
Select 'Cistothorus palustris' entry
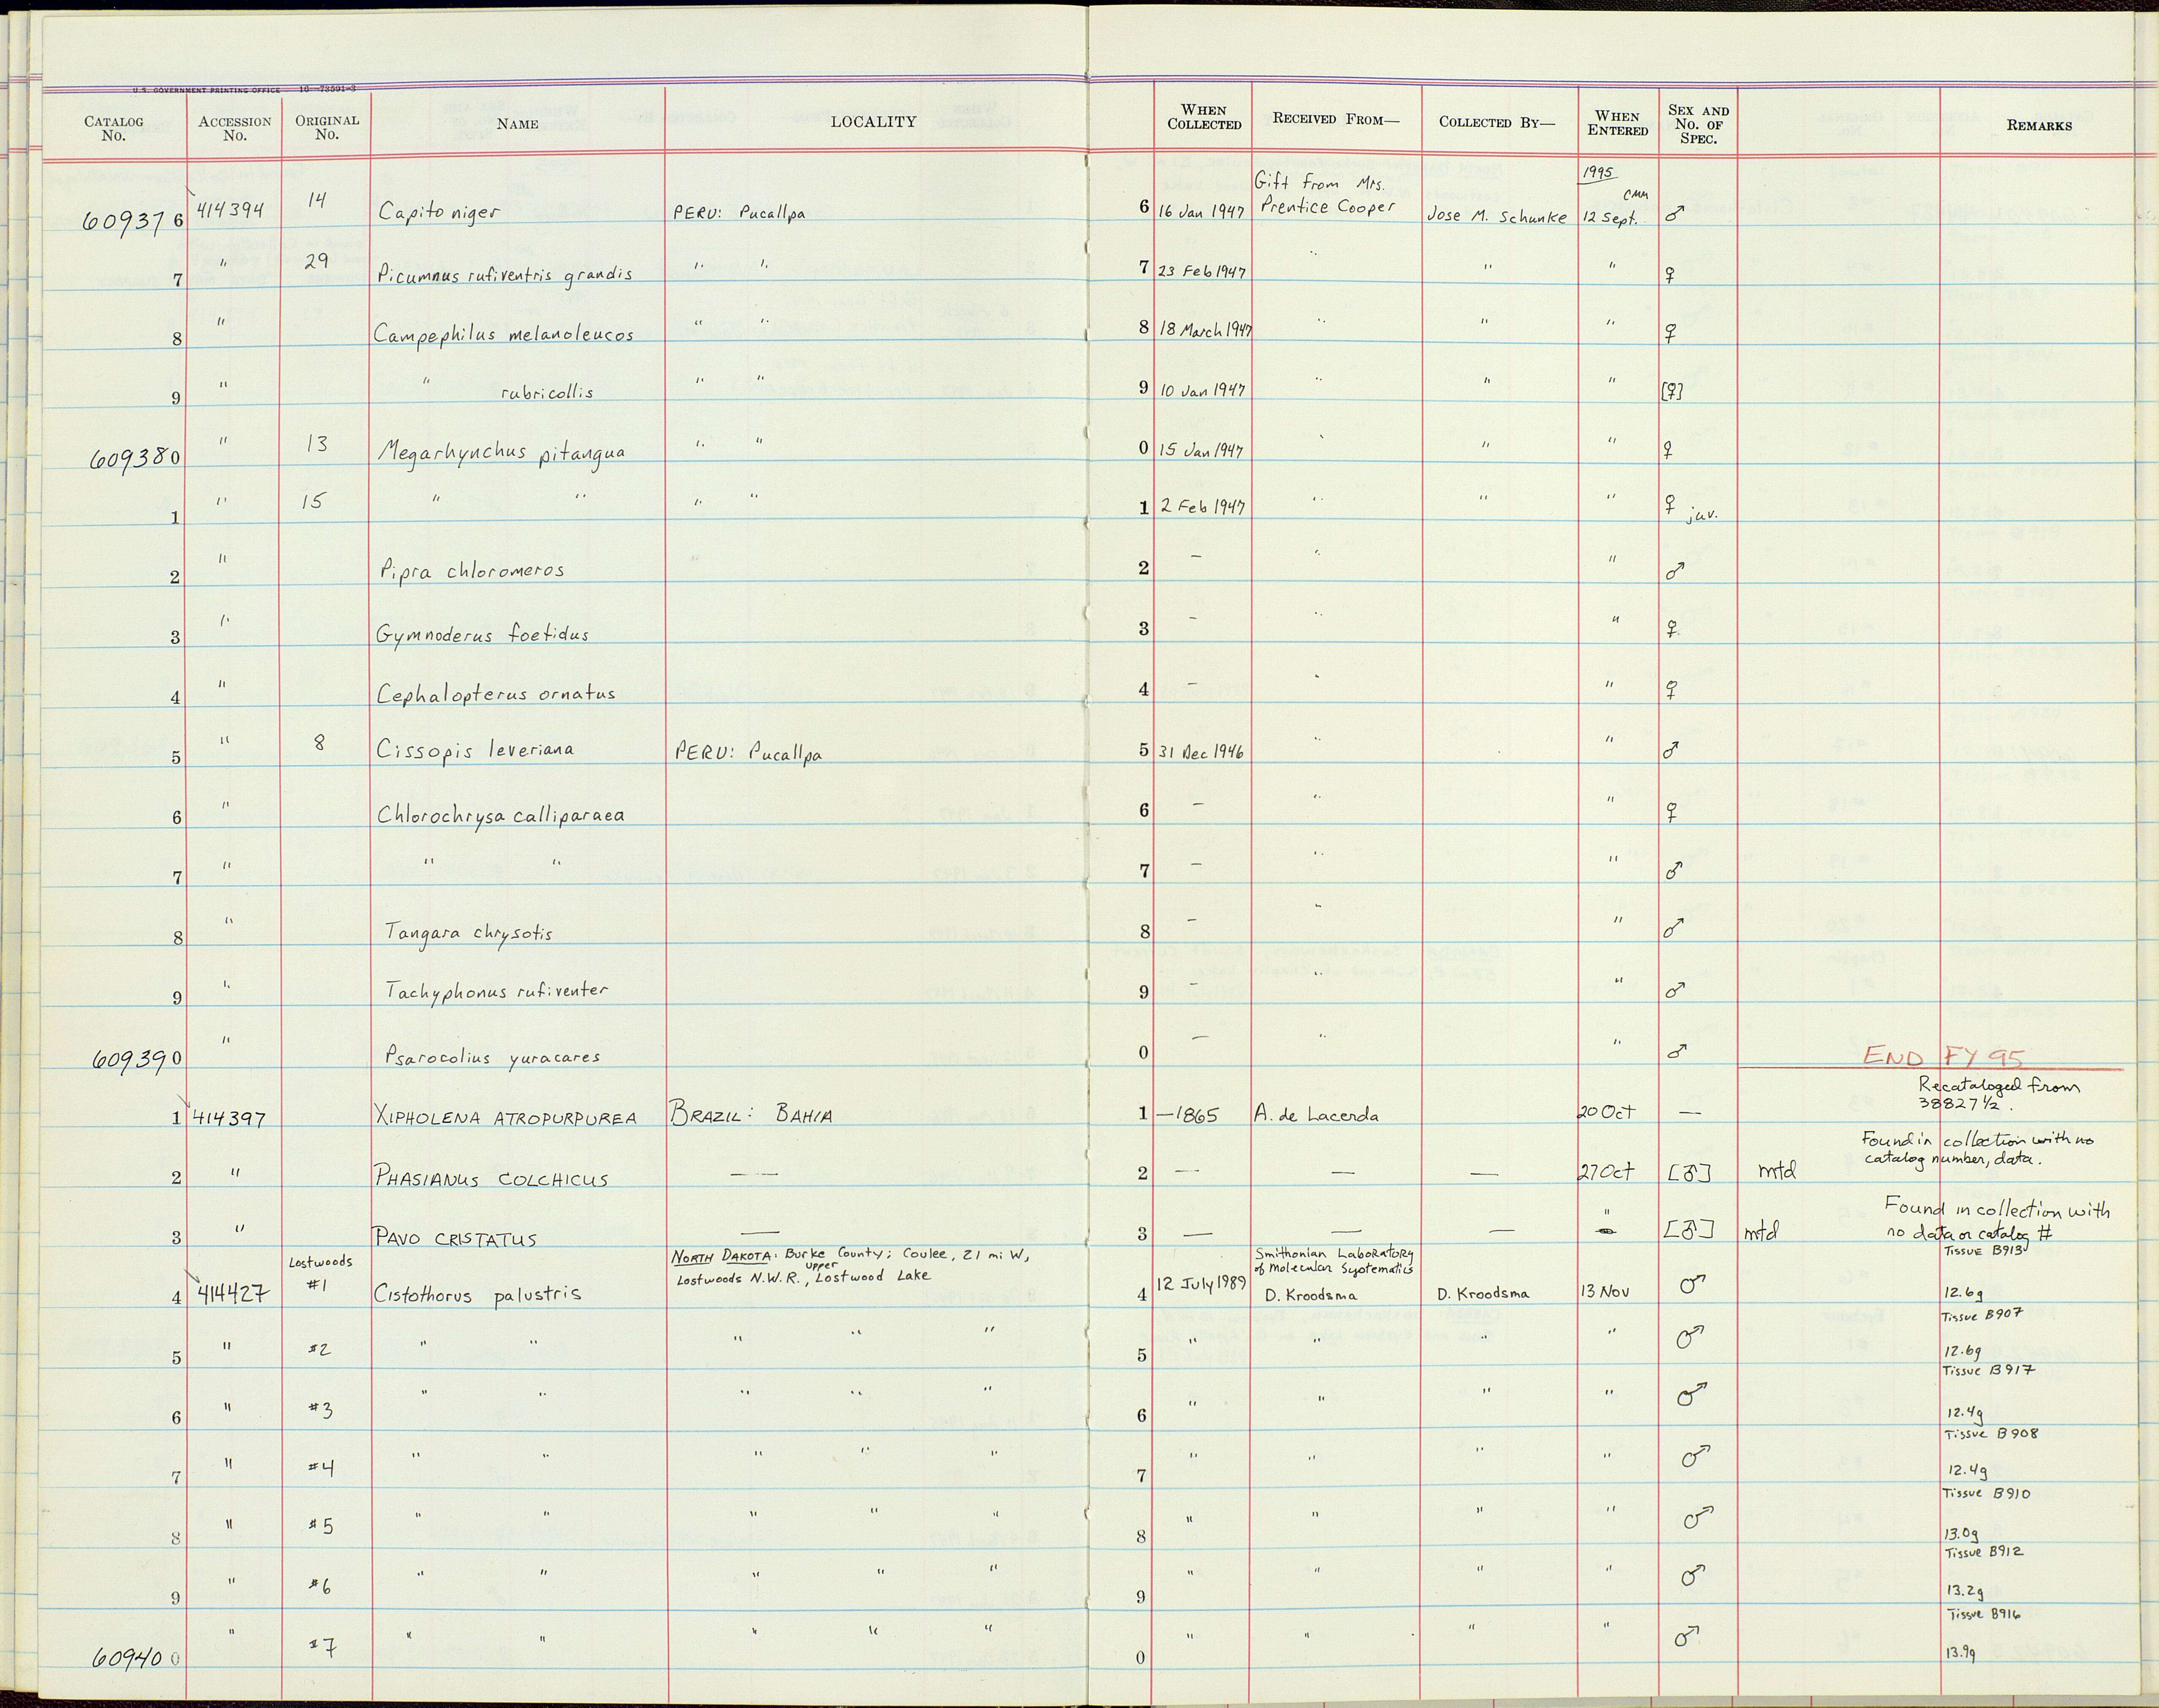pos(477,1294)
